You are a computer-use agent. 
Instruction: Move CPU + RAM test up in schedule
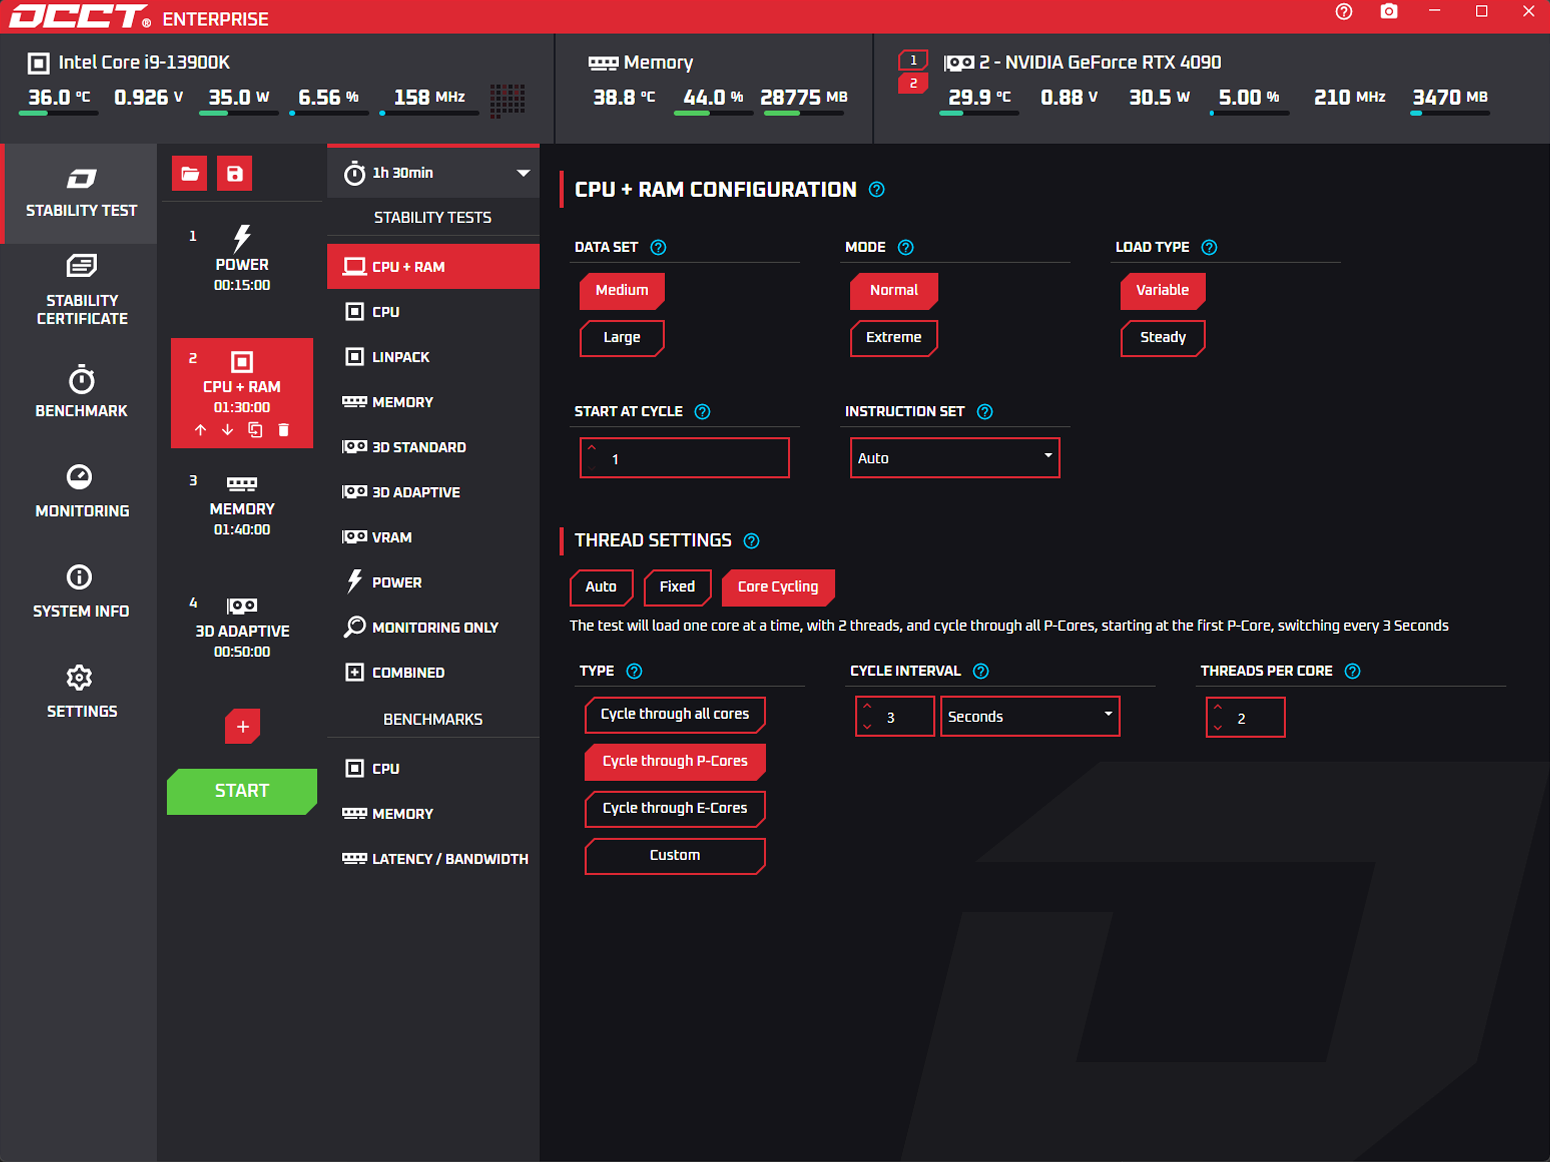(200, 430)
